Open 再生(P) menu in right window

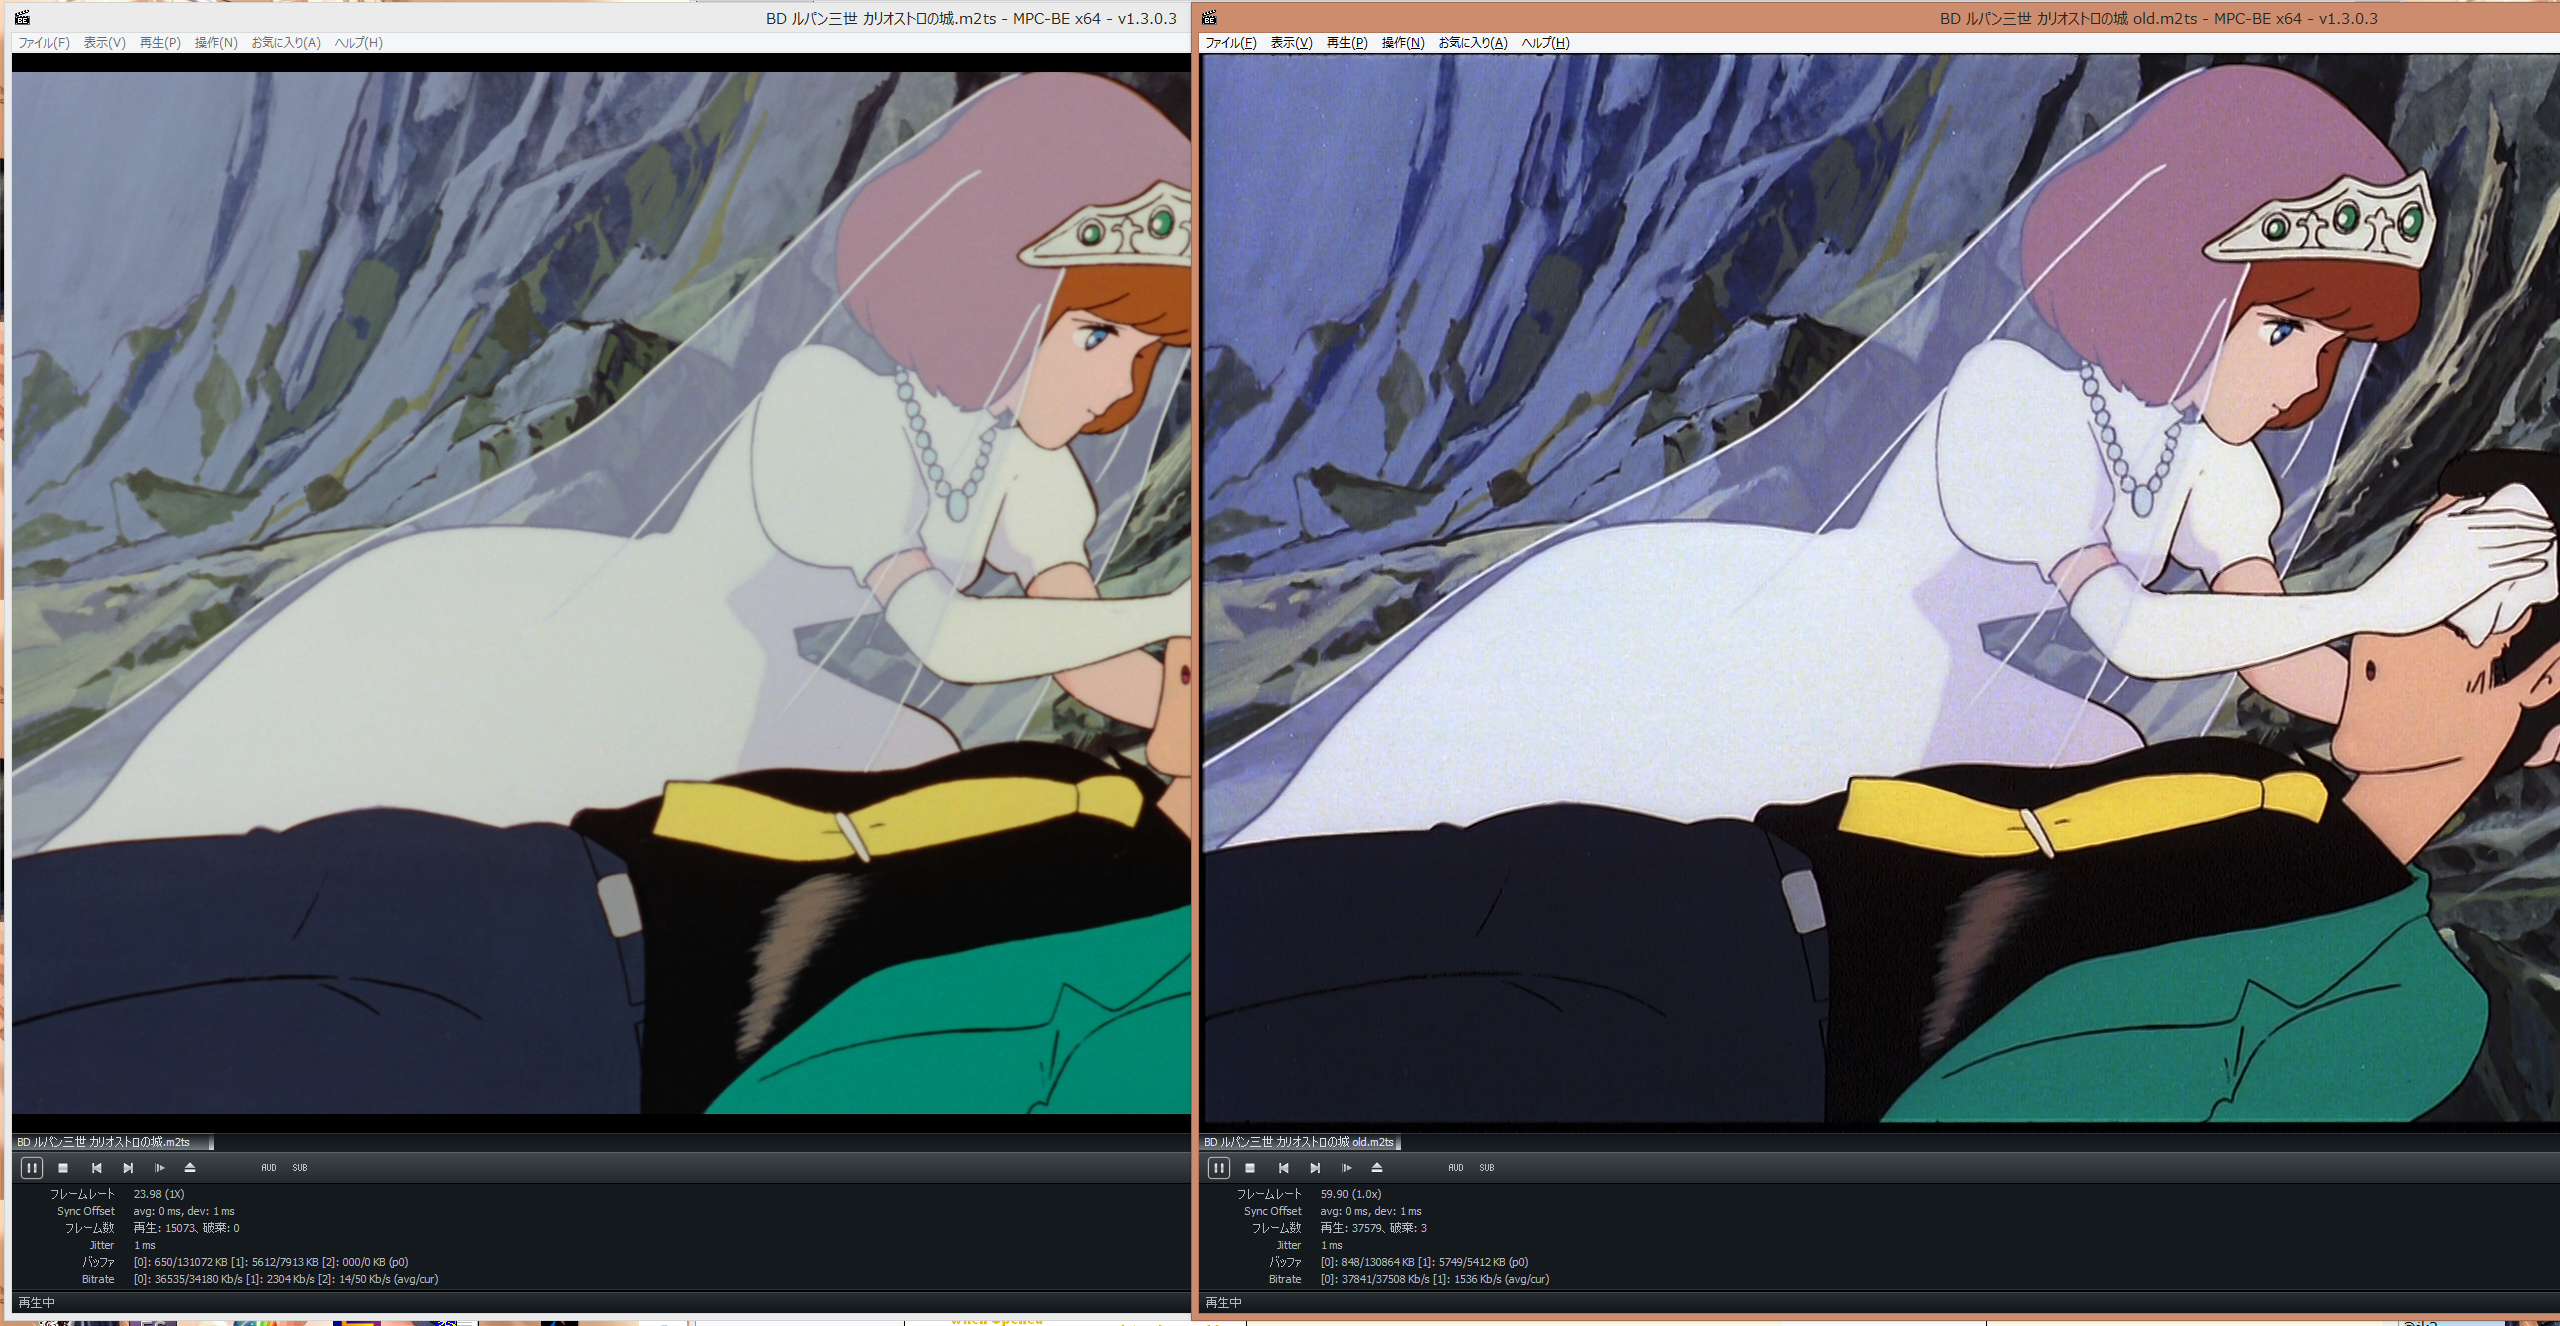pyautogui.click(x=1346, y=42)
